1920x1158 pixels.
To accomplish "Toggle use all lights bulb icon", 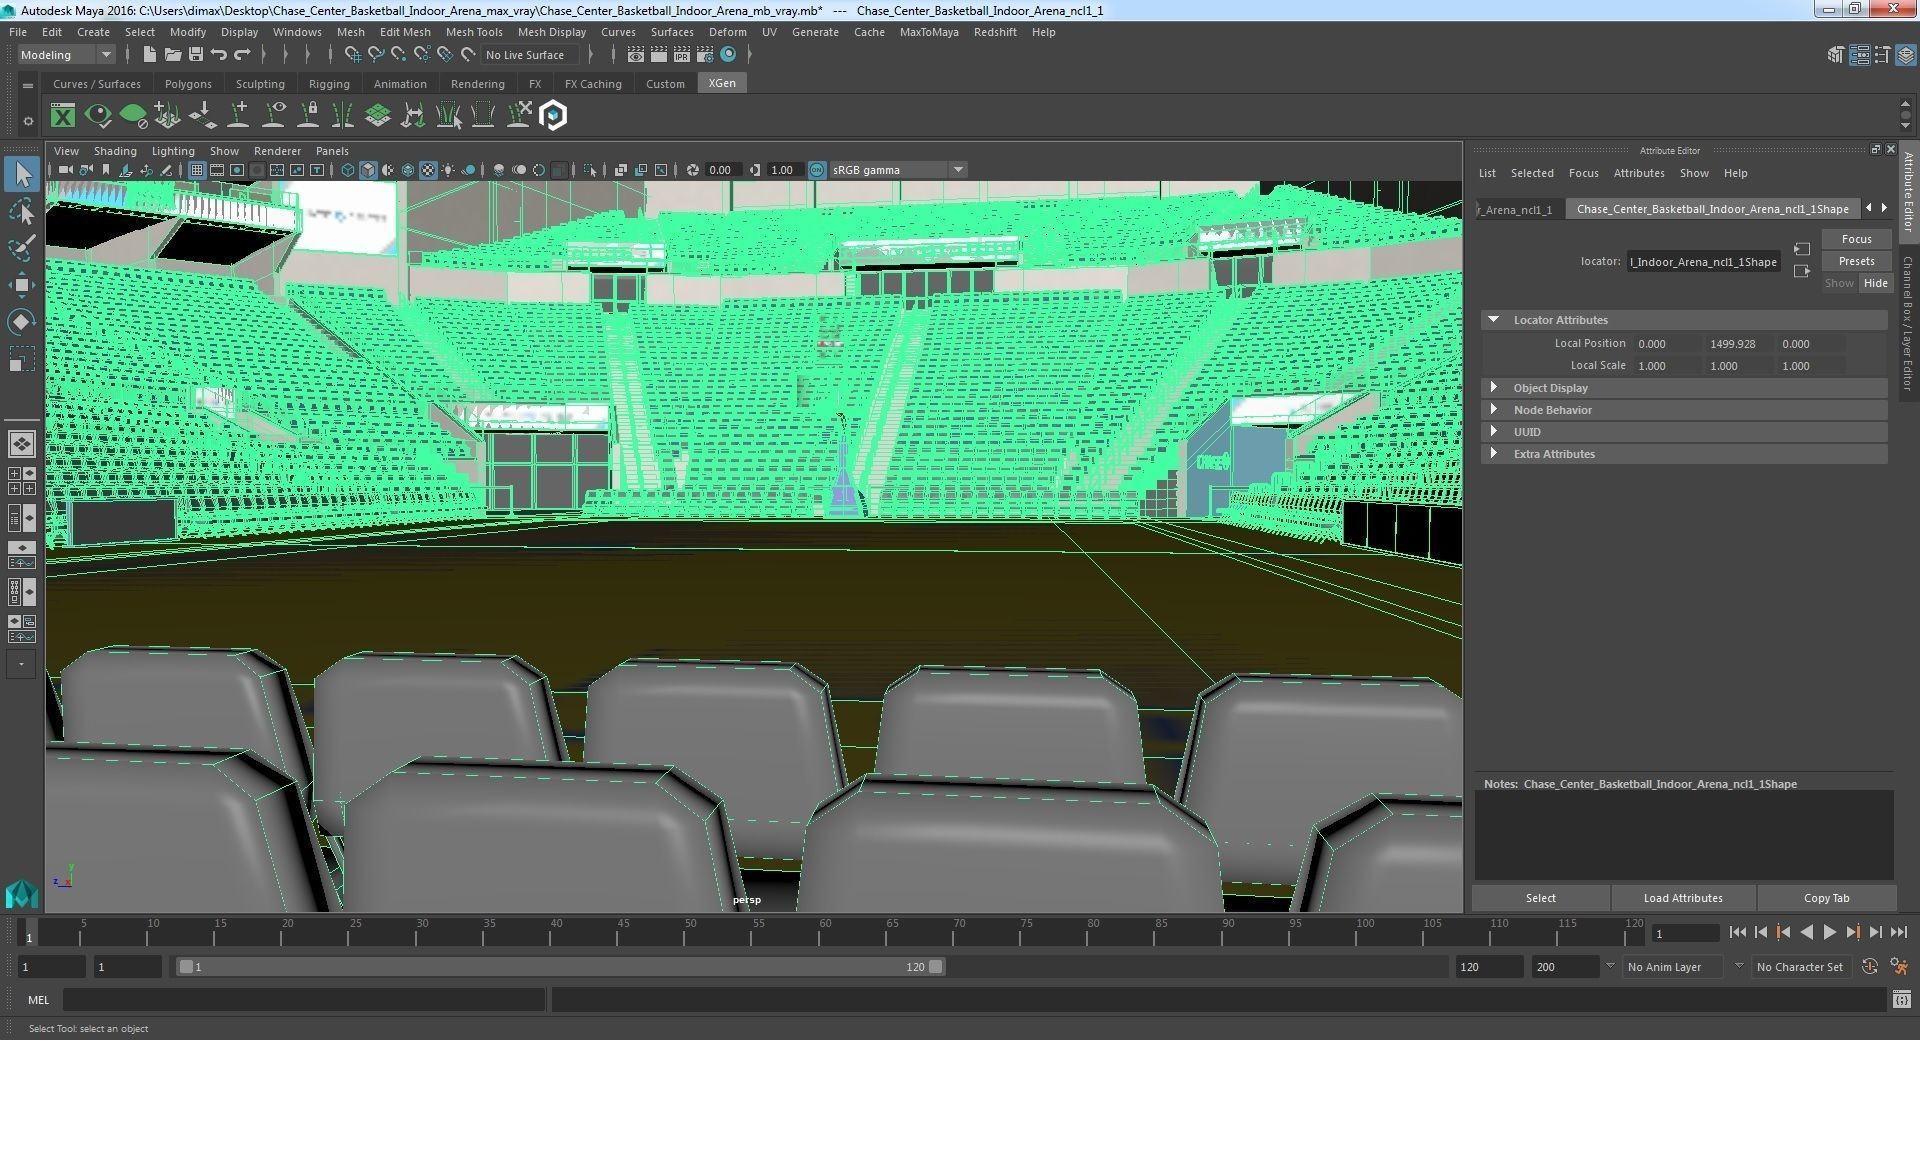I will pos(448,170).
